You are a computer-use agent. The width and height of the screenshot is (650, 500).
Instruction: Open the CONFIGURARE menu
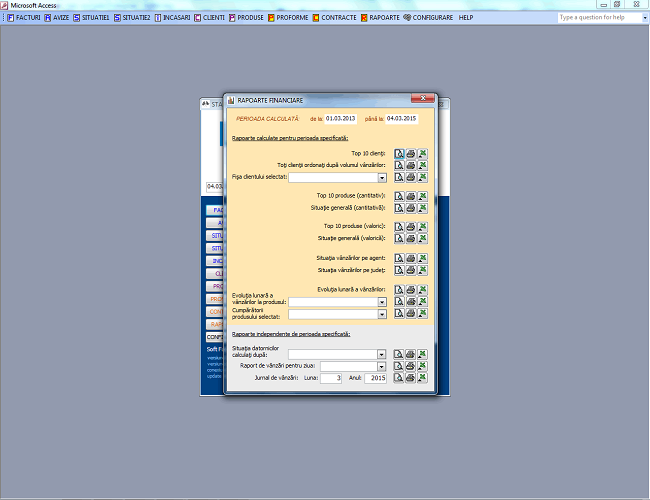(428, 18)
